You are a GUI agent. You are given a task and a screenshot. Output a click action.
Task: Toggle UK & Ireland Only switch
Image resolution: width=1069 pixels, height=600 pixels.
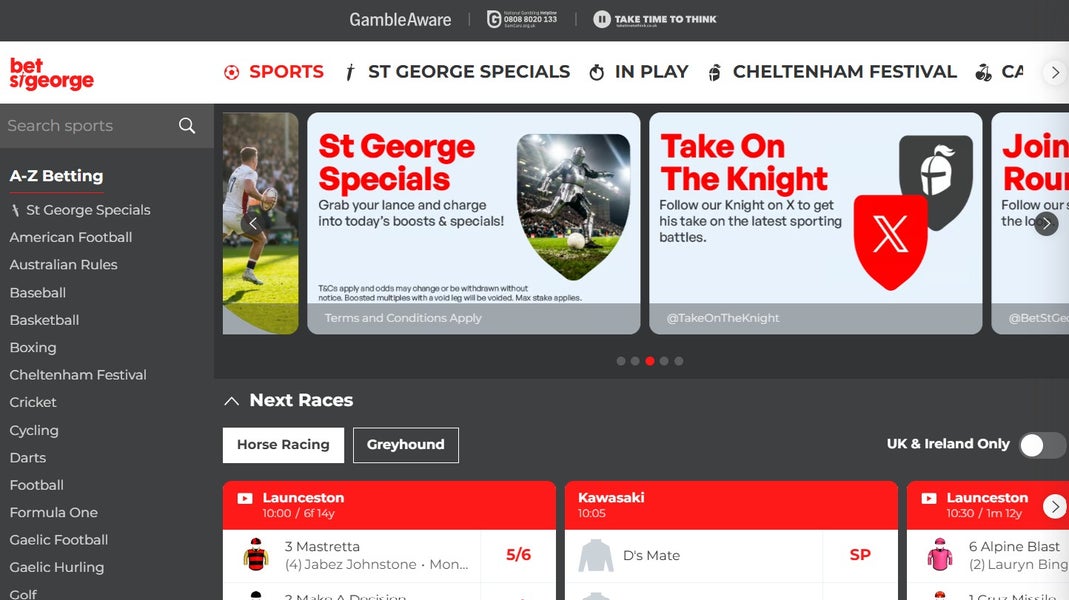[x=1042, y=445]
